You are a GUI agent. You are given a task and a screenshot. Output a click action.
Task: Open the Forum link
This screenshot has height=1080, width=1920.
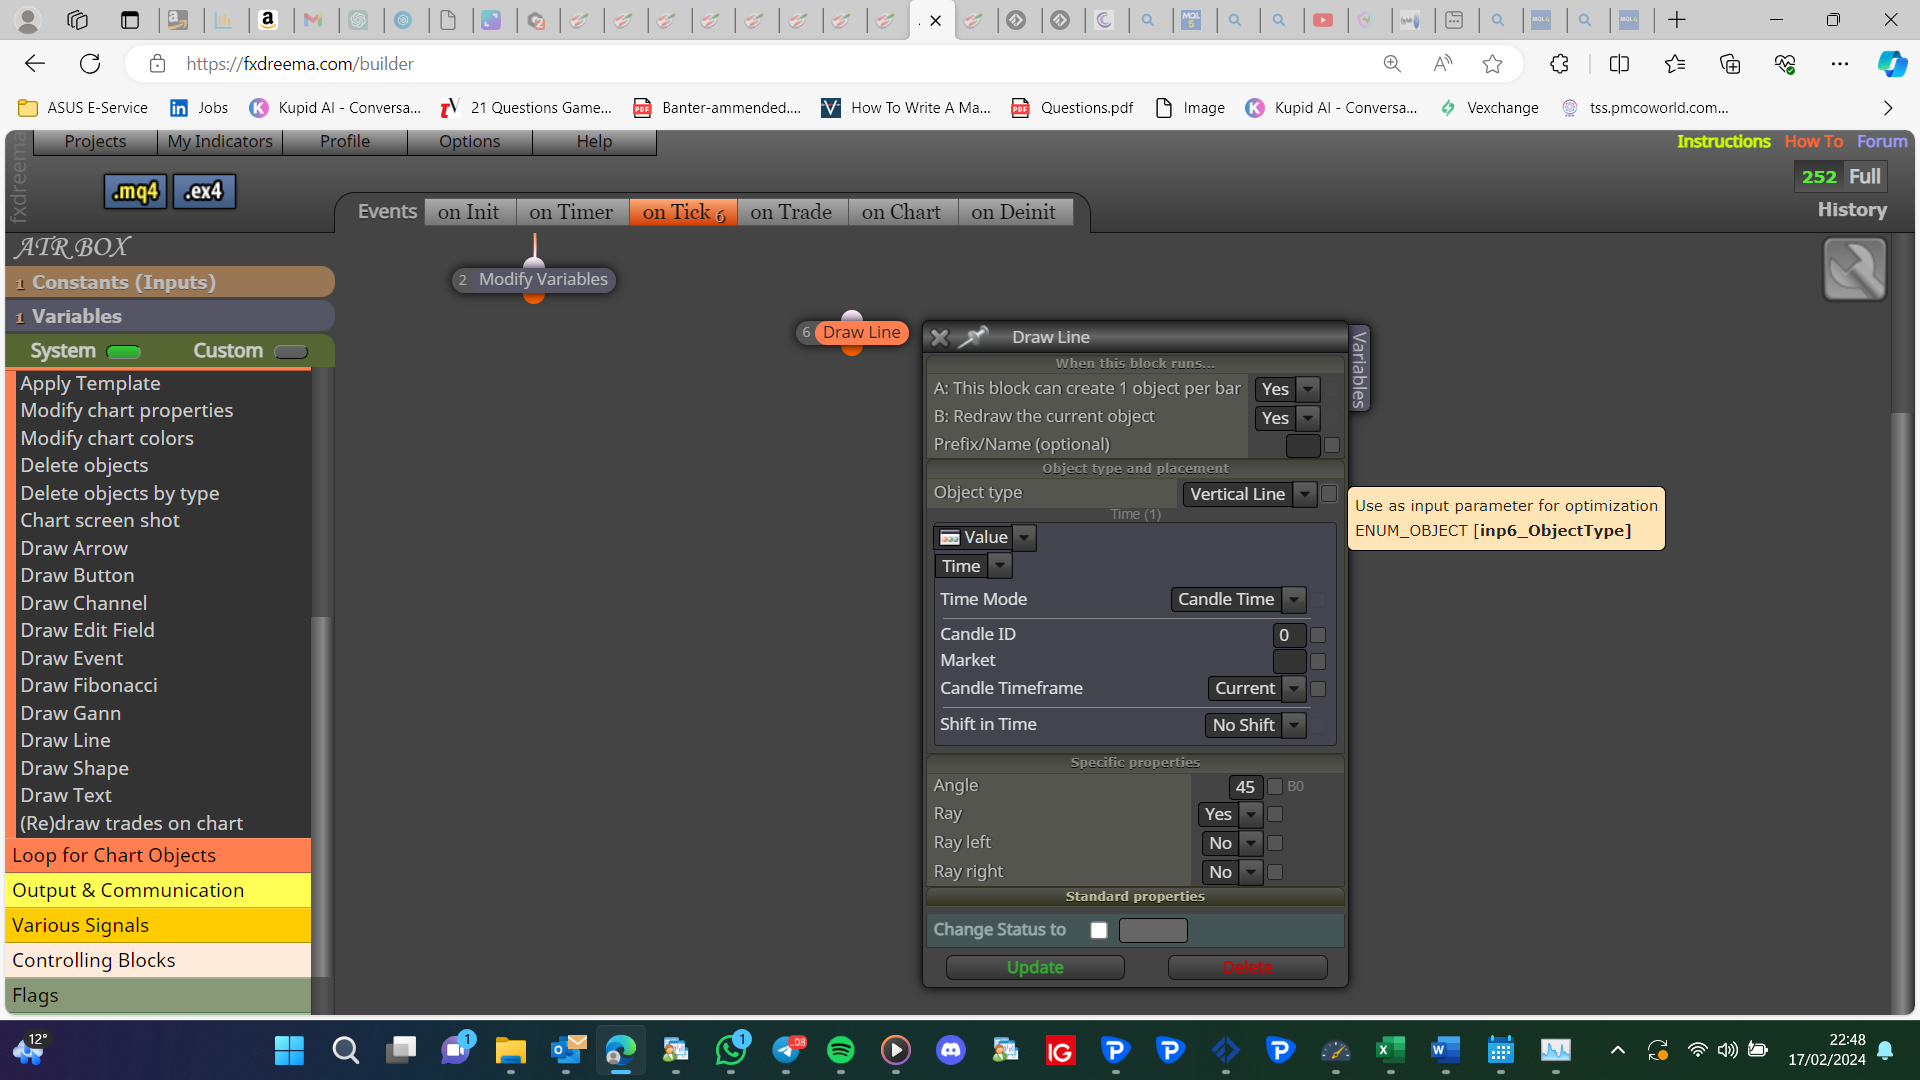pos(1882,142)
